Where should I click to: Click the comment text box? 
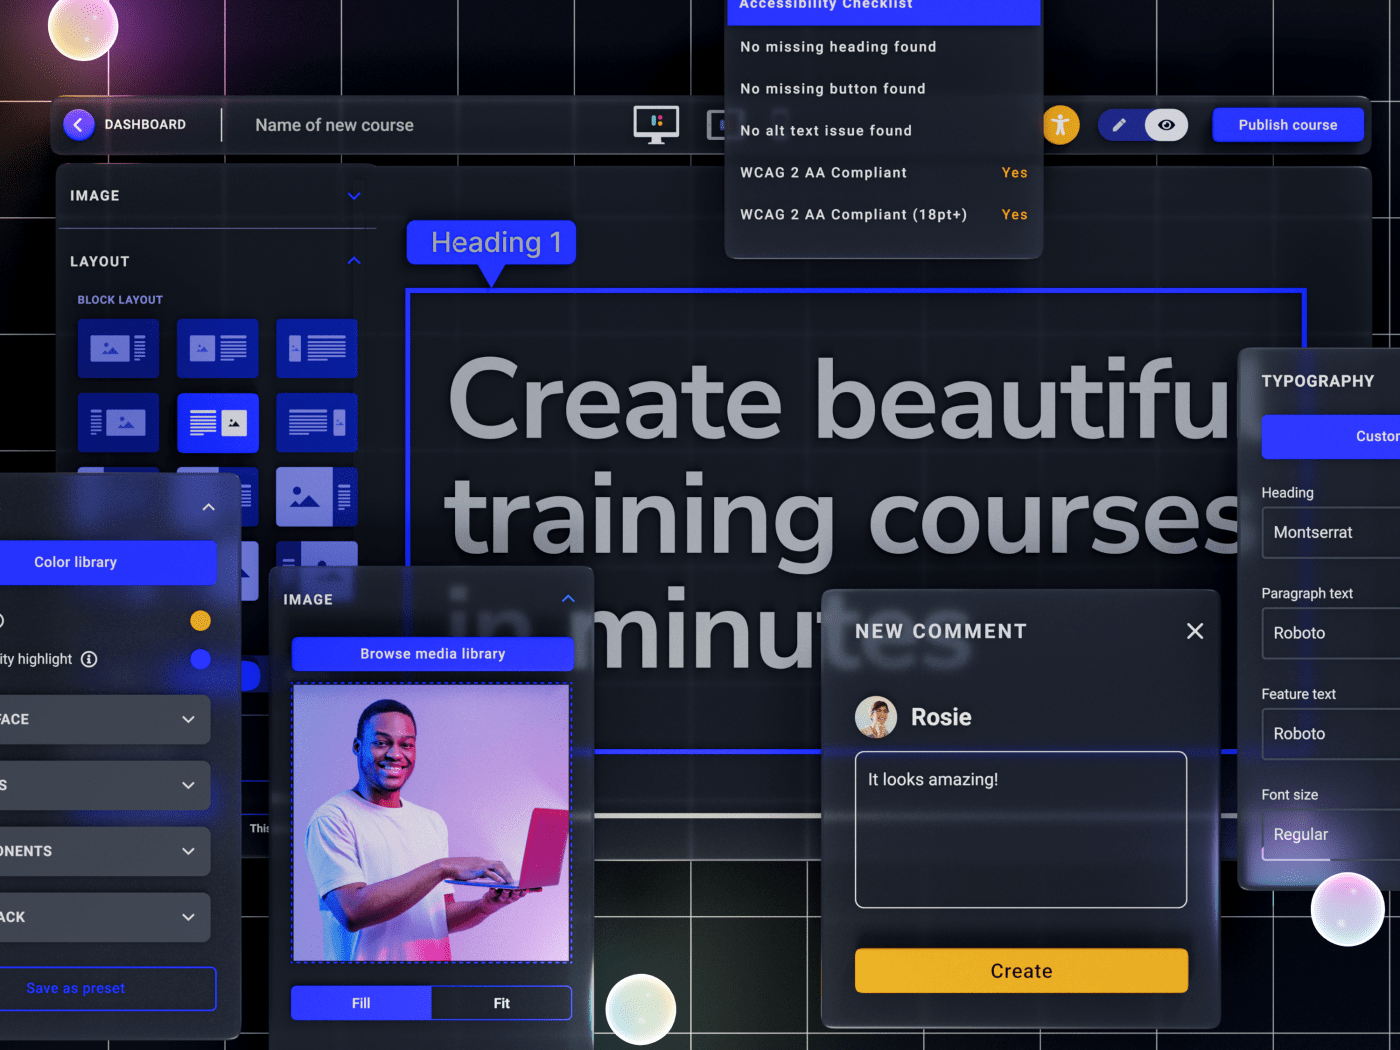pyautogui.click(x=1021, y=830)
